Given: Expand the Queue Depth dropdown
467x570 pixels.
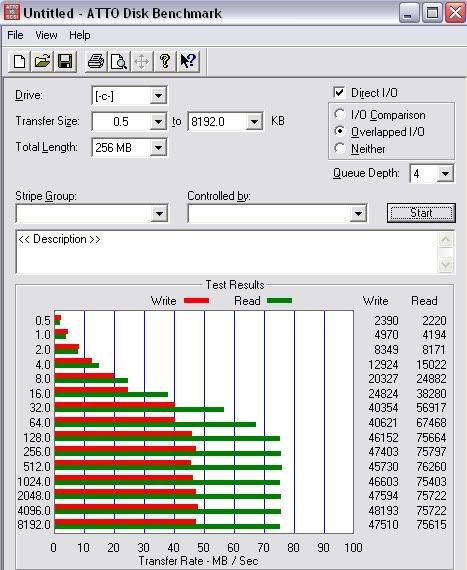Looking at the screenshot, I should click(x=445, y=173).
